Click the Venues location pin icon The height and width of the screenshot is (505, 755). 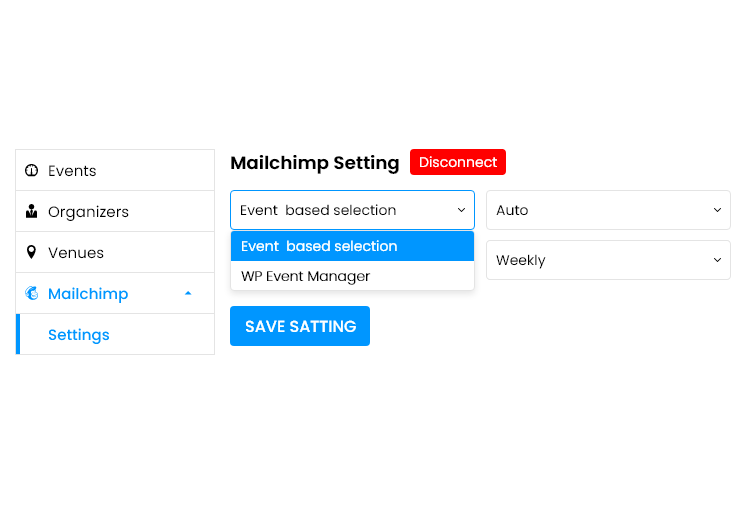(x=31, y=252)
